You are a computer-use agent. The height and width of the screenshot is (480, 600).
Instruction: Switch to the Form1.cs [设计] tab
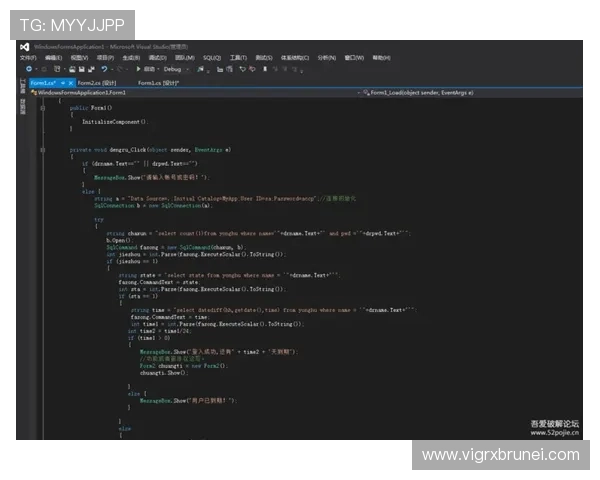click(x=156, y=82)
